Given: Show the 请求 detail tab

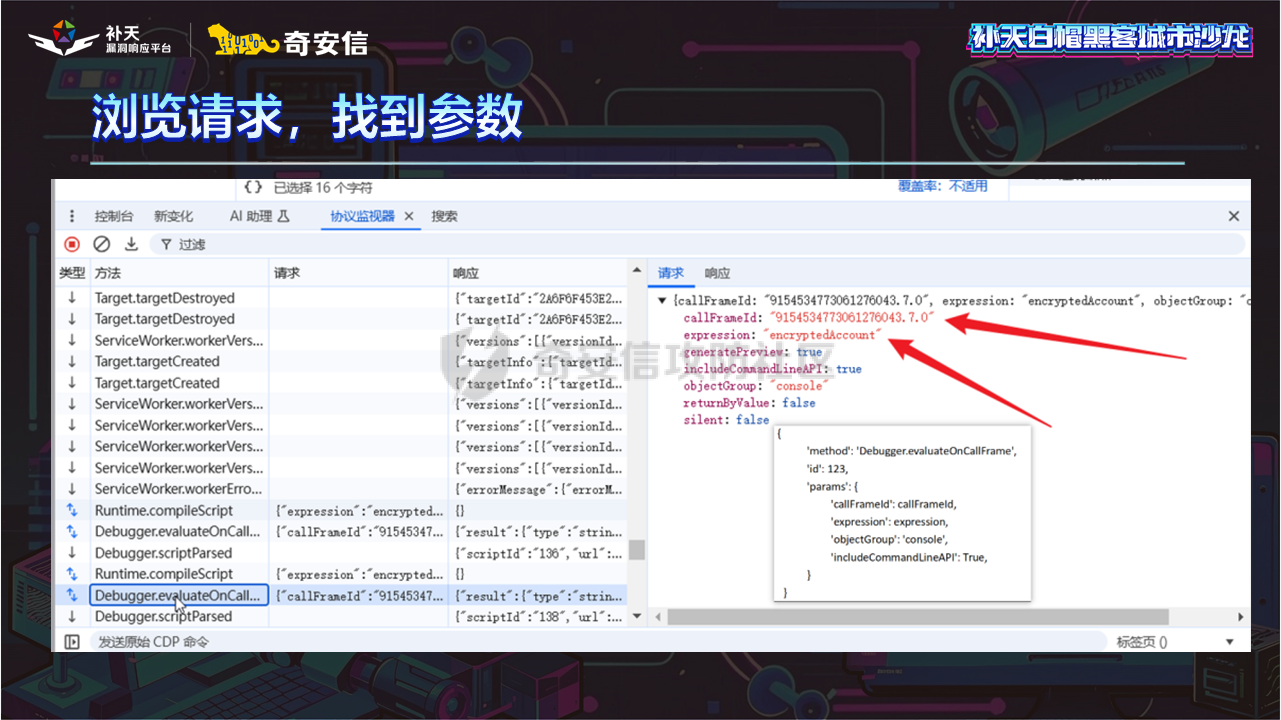Looking at the screenshot, I should pyautogui.click(x=671, y=273).
